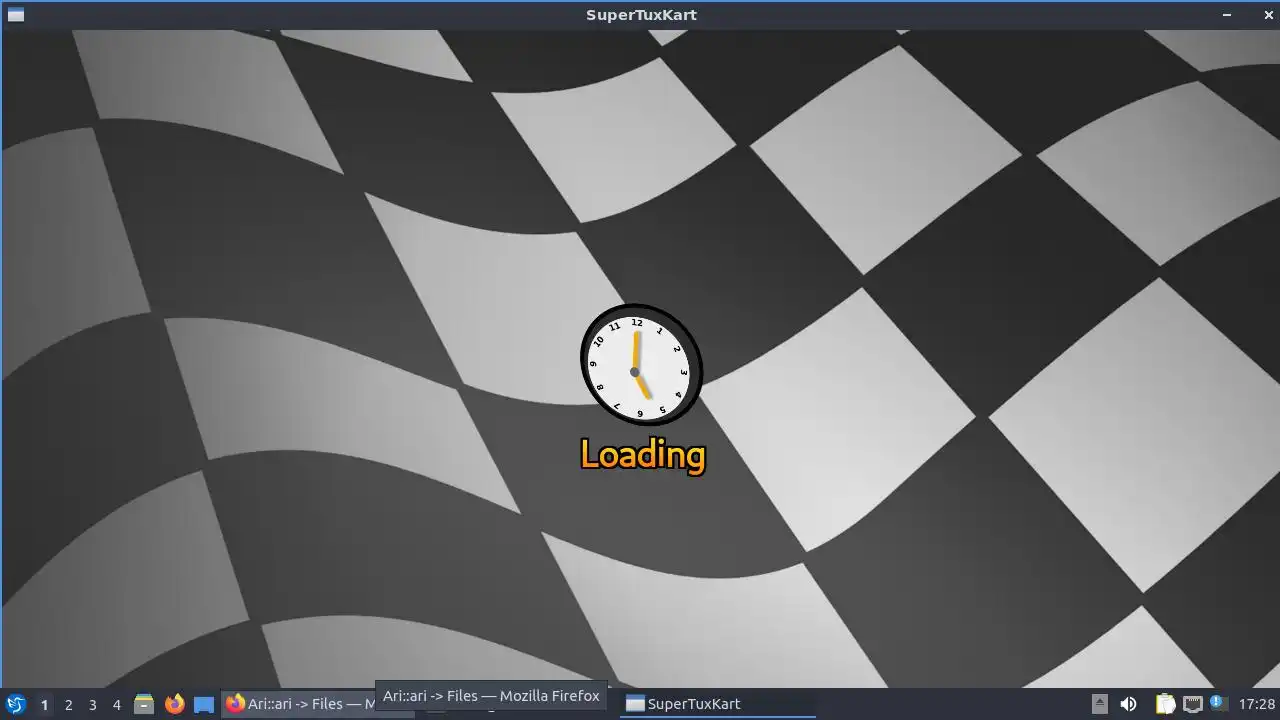Click the loading clock graphic
Image resolution: width=1280 pixels, height=720 pixels.
[x=641, y=365]
